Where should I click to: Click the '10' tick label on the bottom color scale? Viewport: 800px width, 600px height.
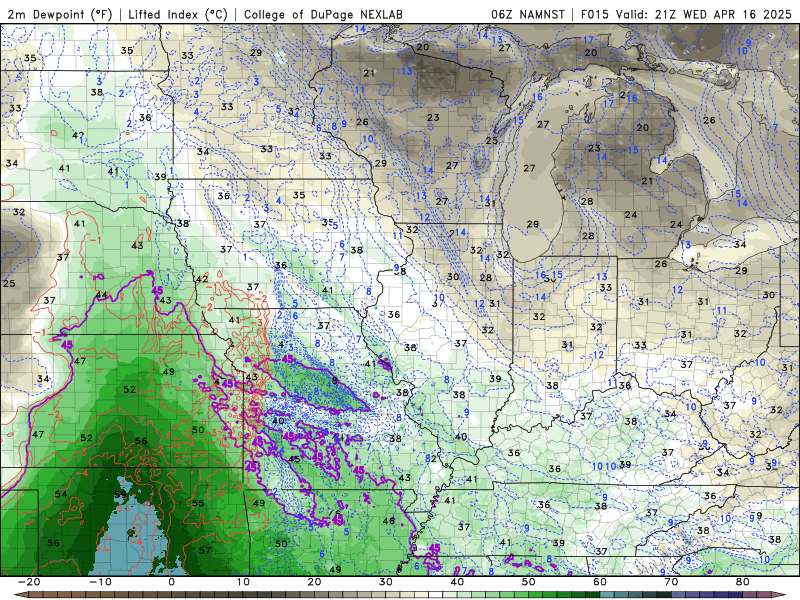tap(243, 582)
